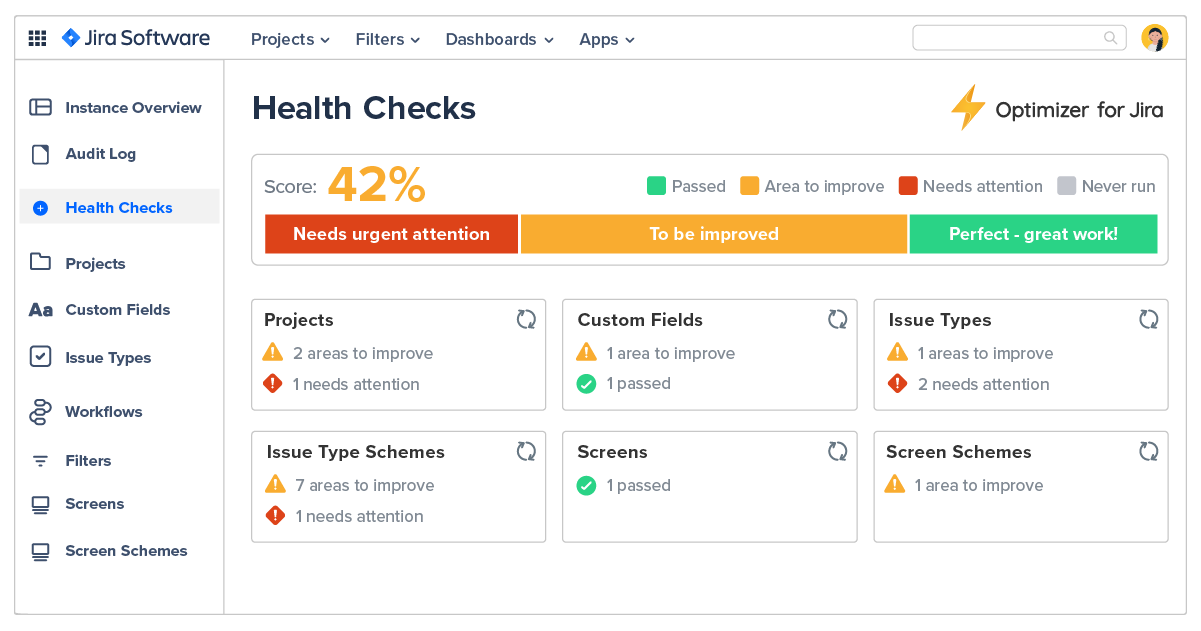Open the Filters dropdown in top navigation
This screenshot has height=631, width=1201.
tap(388, 39)
